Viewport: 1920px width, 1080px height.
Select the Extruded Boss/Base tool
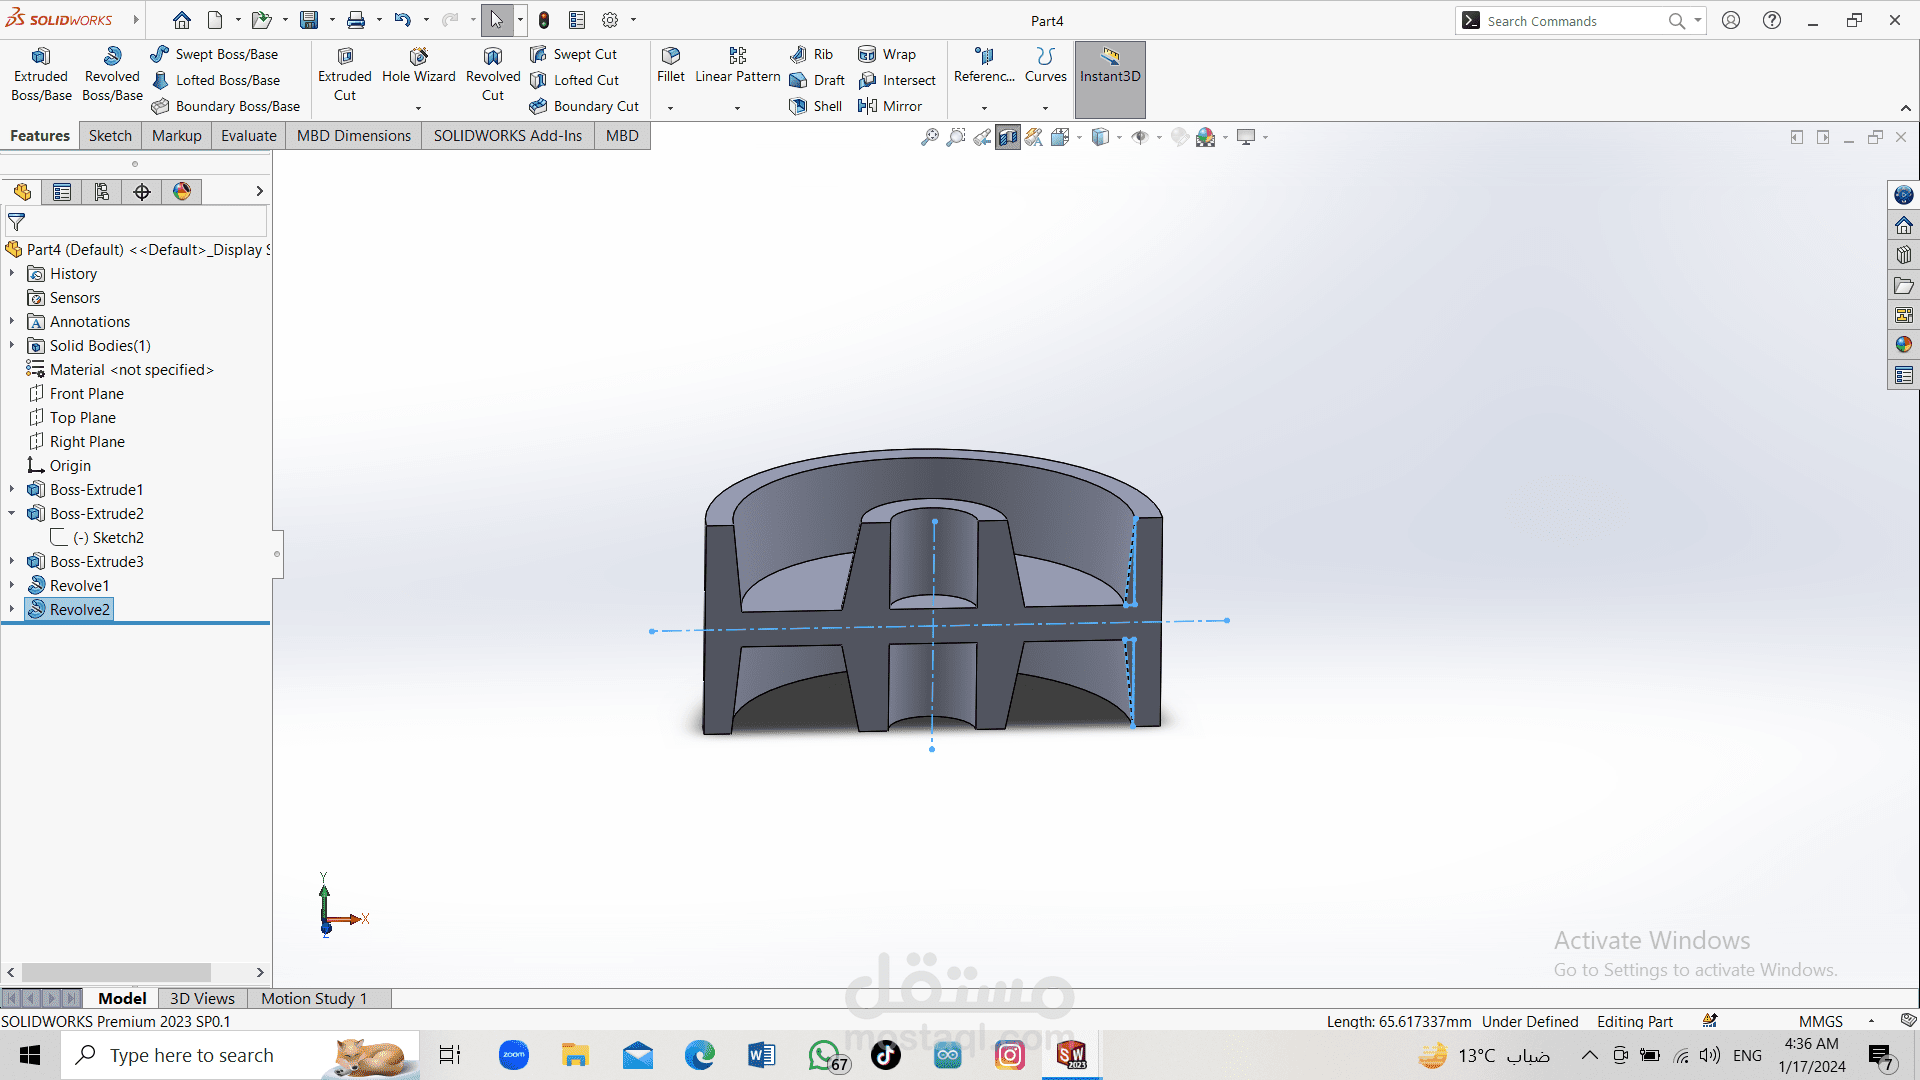41,74
